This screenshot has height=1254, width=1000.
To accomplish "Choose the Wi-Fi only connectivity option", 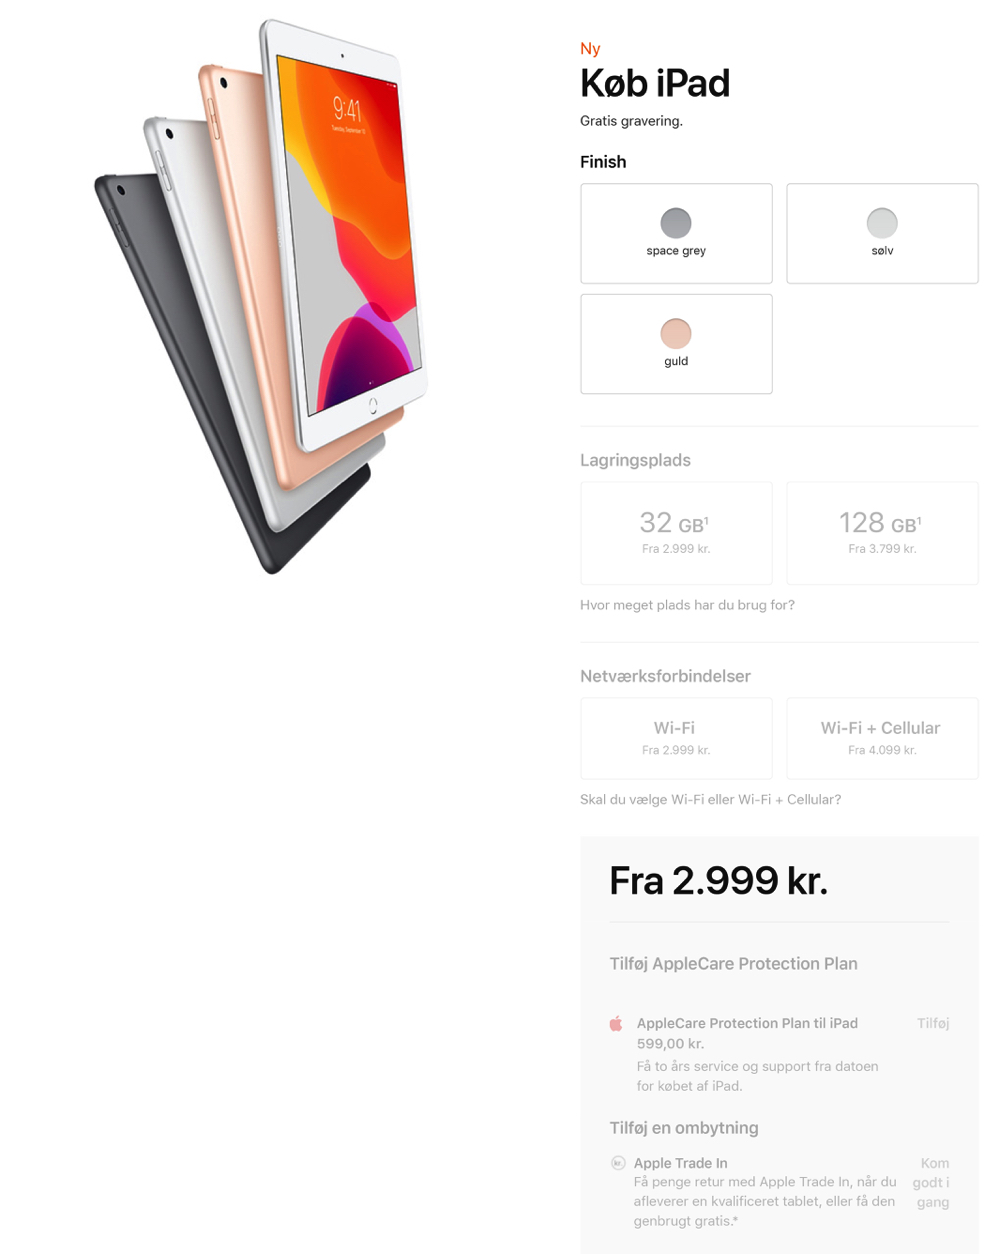I will point(676,738).
